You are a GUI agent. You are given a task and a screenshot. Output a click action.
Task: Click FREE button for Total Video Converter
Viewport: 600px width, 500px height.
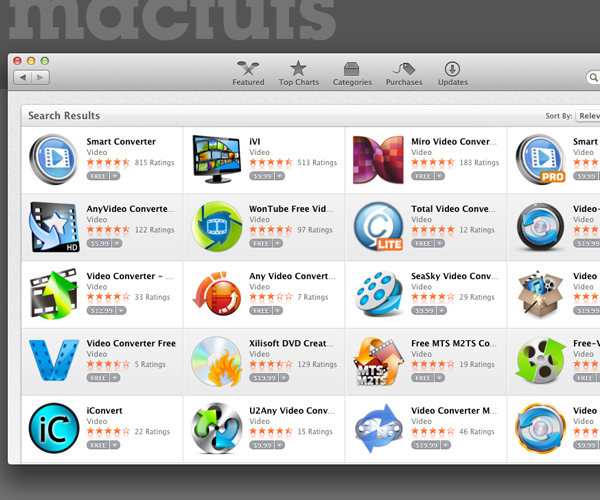[x=423, y=243]
